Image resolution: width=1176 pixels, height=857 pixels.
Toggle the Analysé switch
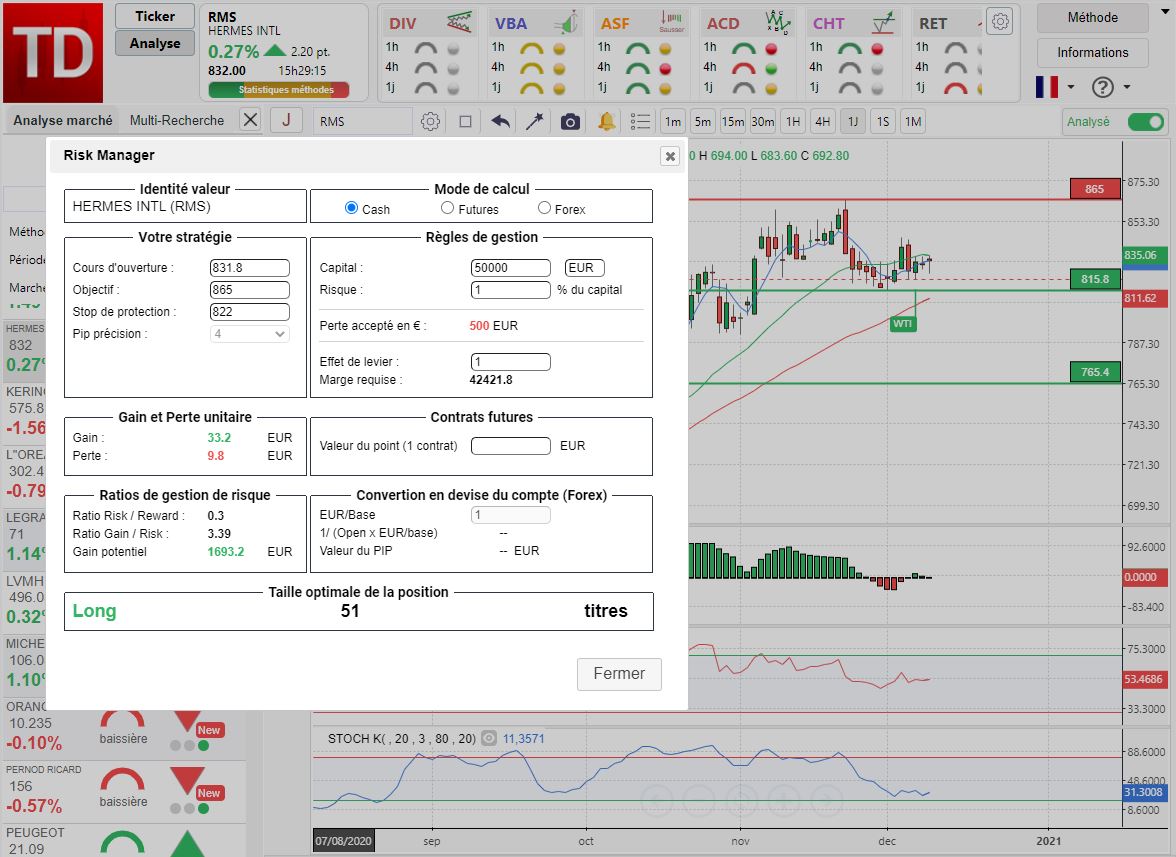[1146, 121]
